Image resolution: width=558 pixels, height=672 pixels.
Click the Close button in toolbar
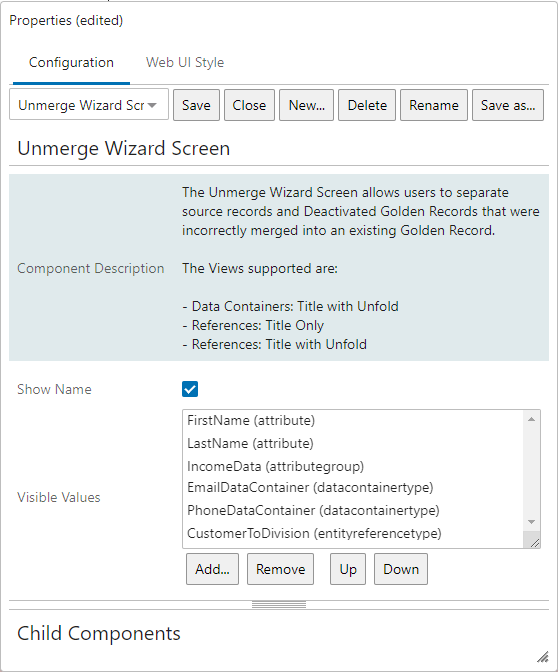(x=249, y=105)
